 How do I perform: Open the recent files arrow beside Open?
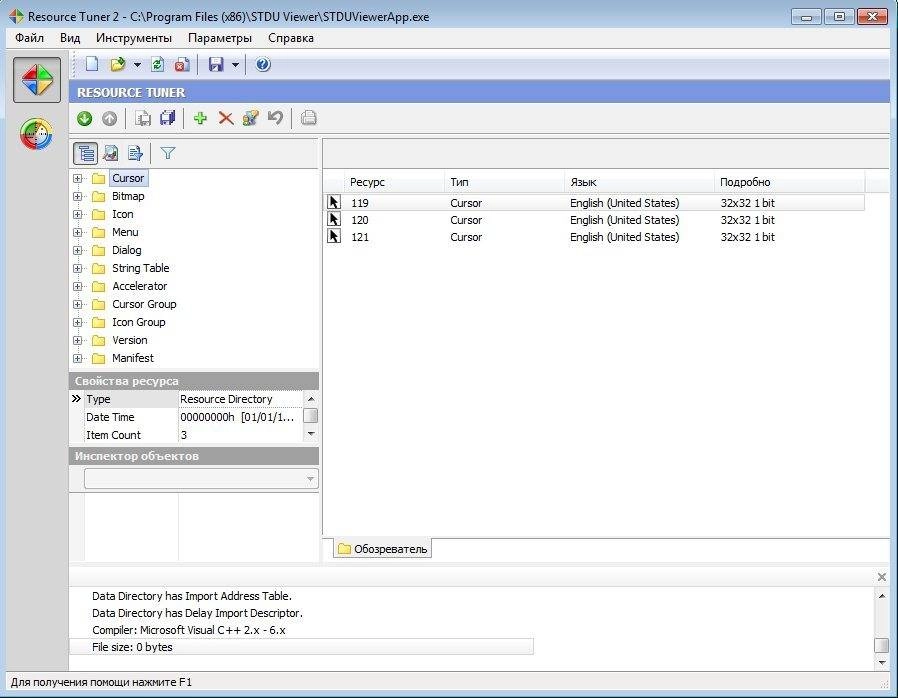[x=137, y=65]
